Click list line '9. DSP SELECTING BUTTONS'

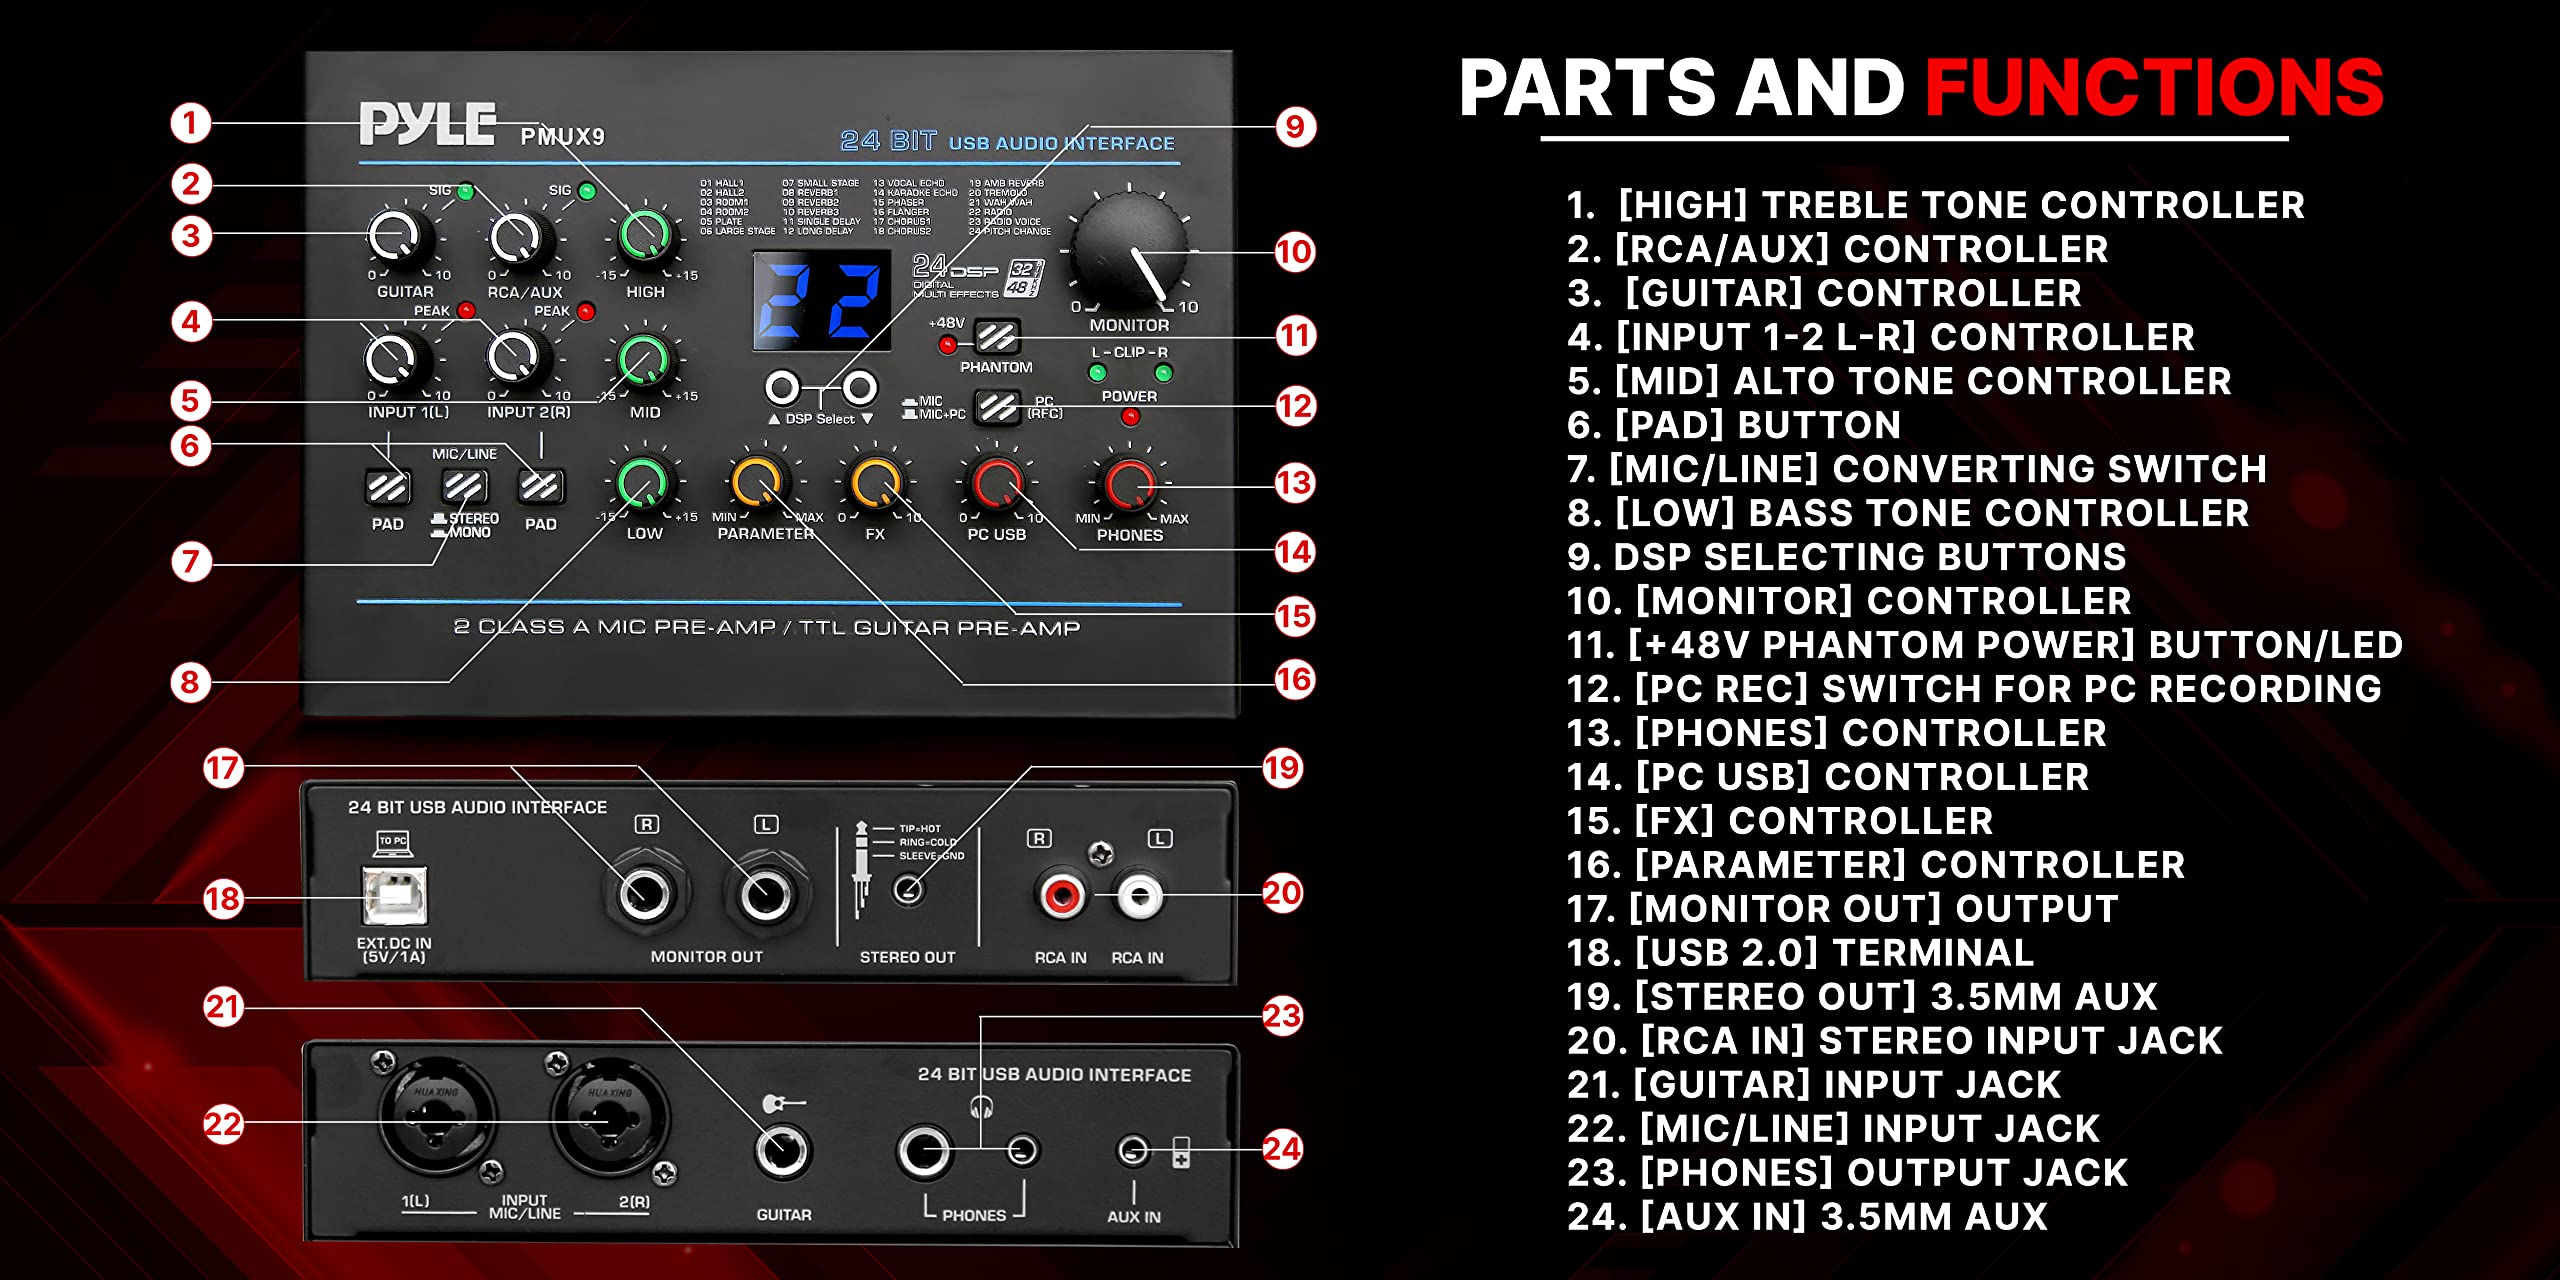click(x=1846, y=557)
